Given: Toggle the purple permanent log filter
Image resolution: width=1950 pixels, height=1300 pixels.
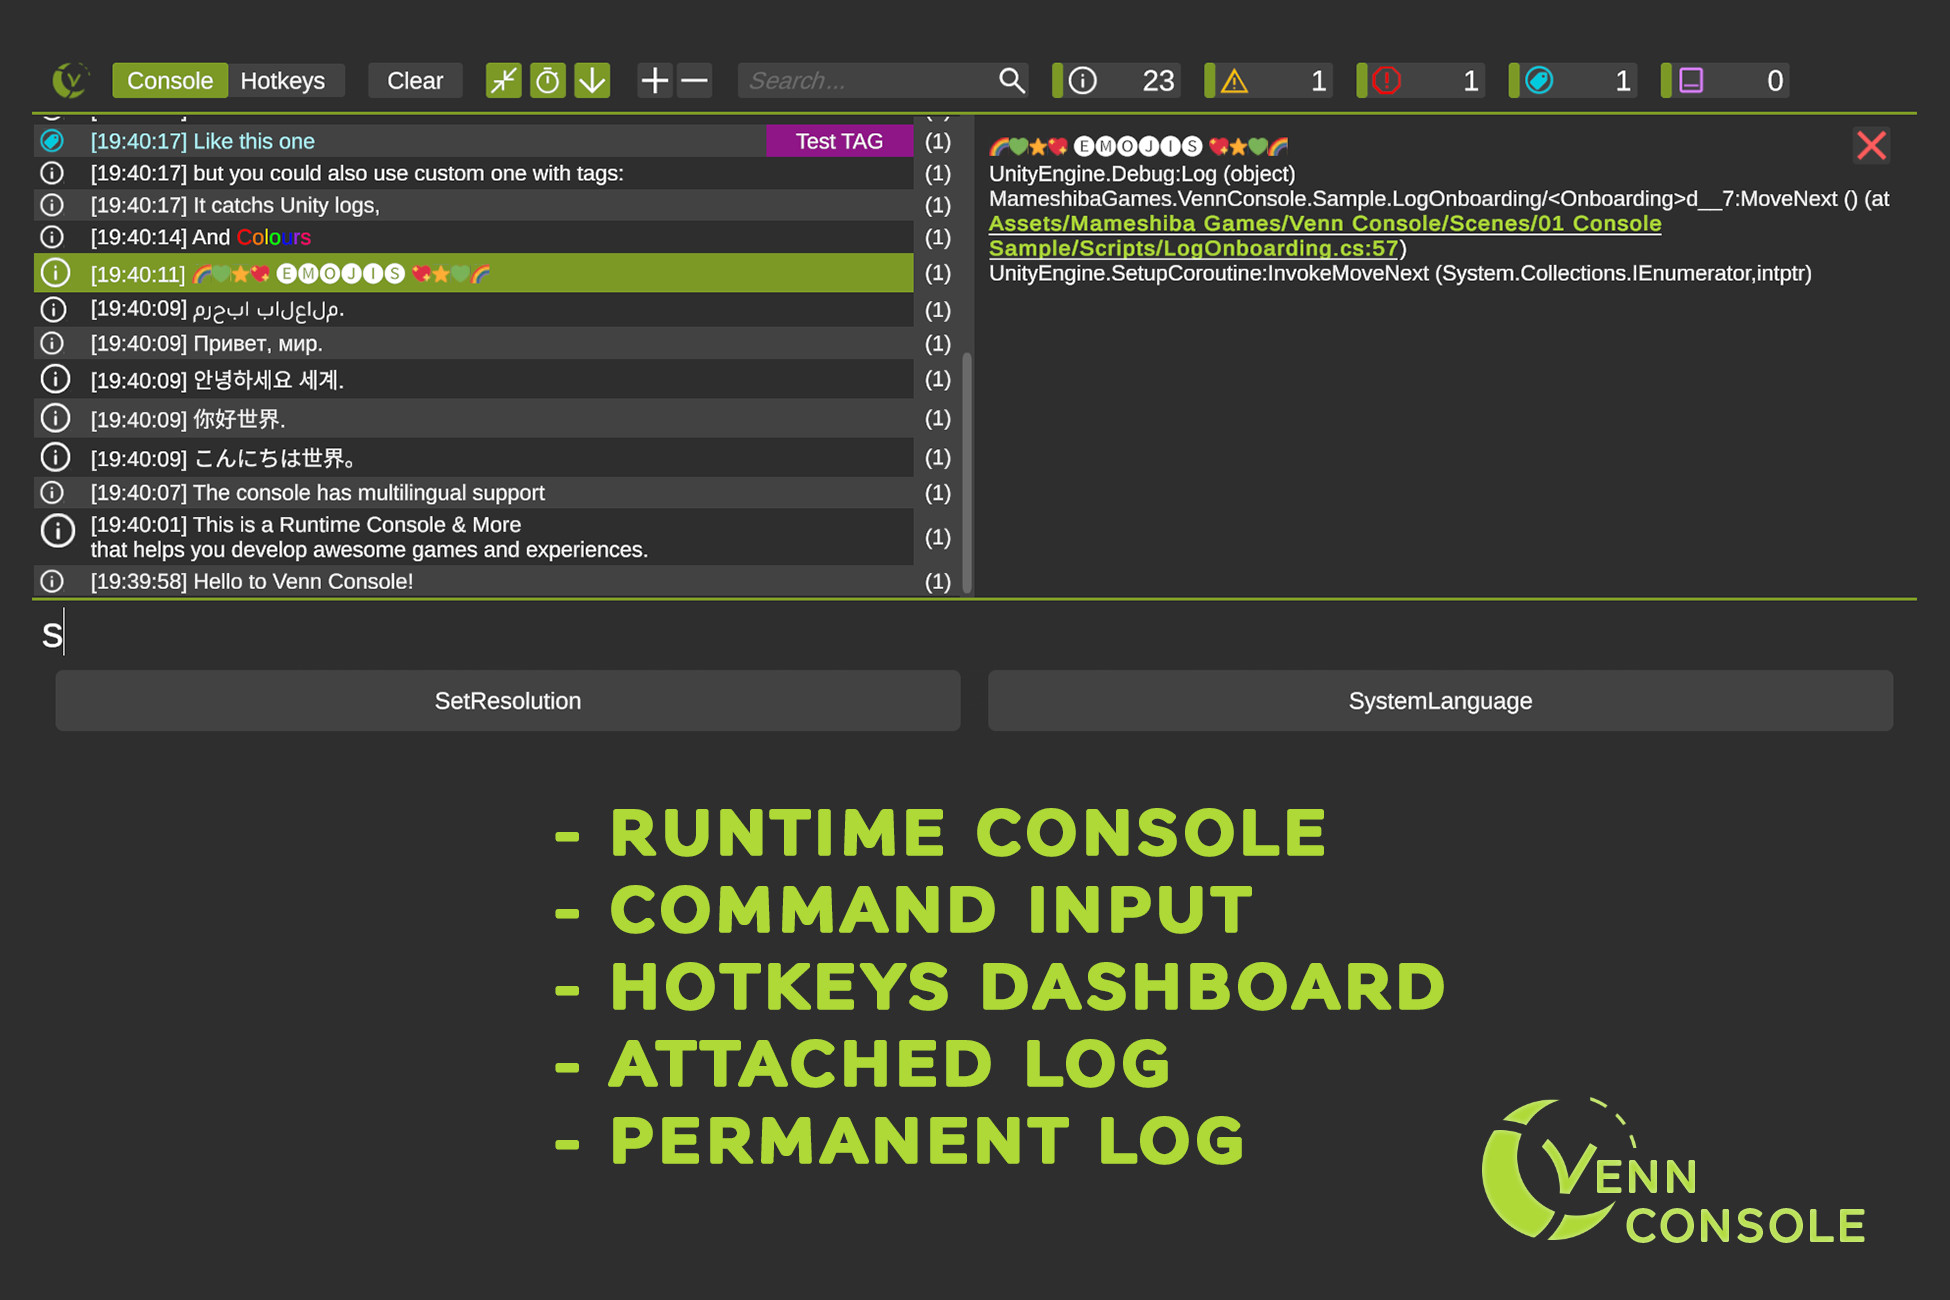Looking at the screenshot, I should (x=1691, y=80).
